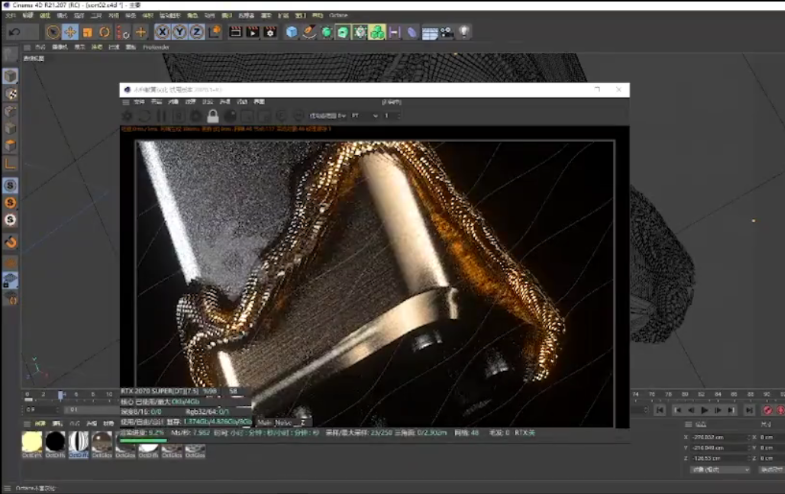The height and width of the screenshot is (494, 785).
Task: Open the Octane menu in the main menu bar
Action: tap(338, 16)
